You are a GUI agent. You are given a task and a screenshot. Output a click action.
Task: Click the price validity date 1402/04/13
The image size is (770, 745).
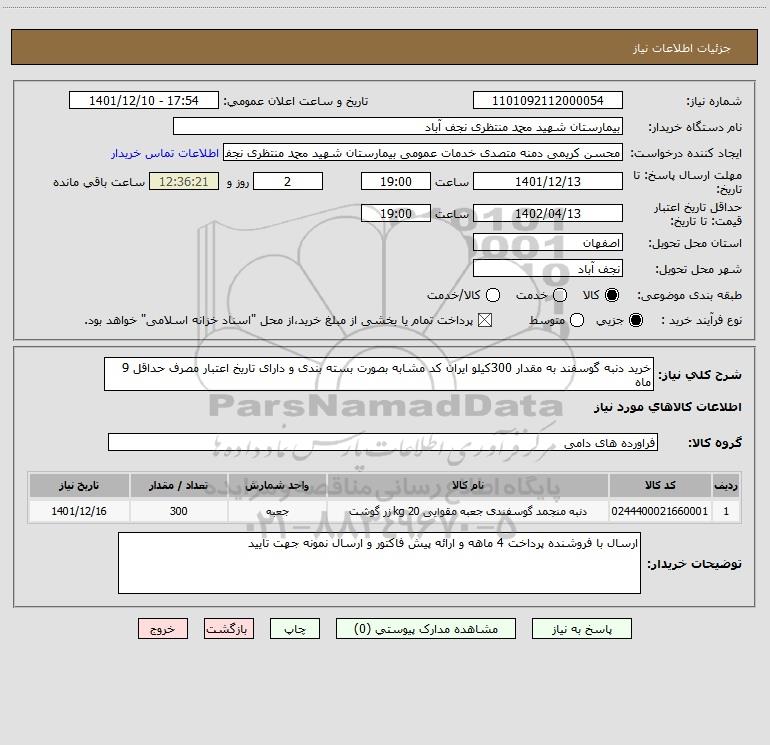[x=548, y=213]
